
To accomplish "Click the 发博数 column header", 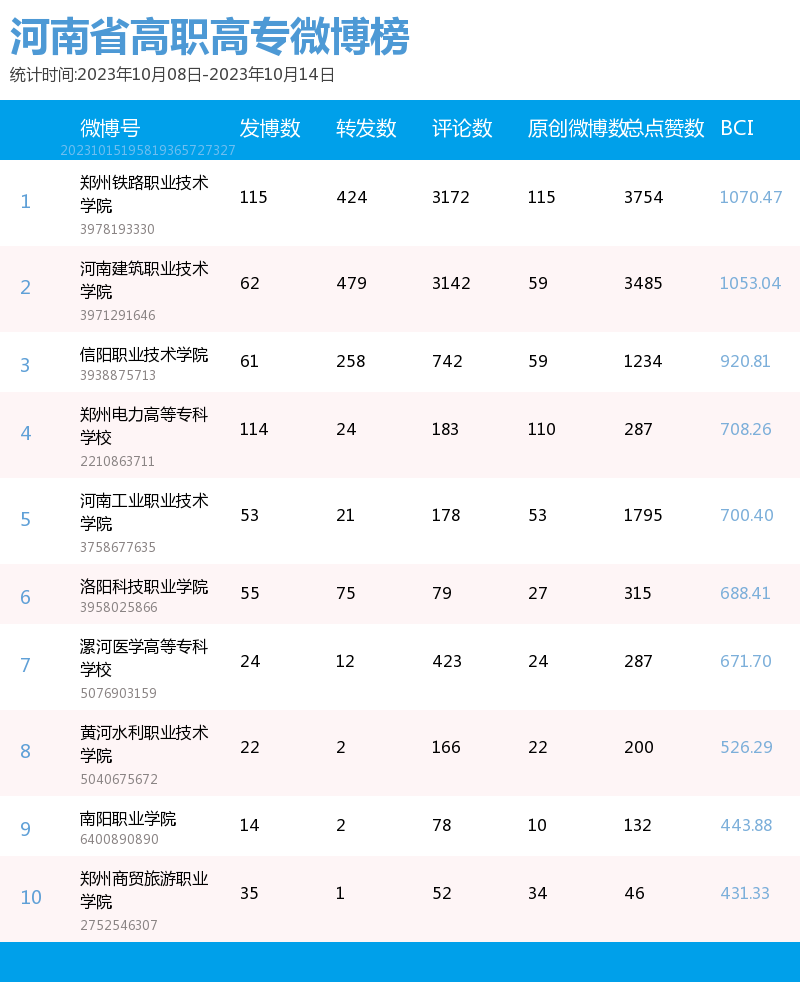I will 270,128.
